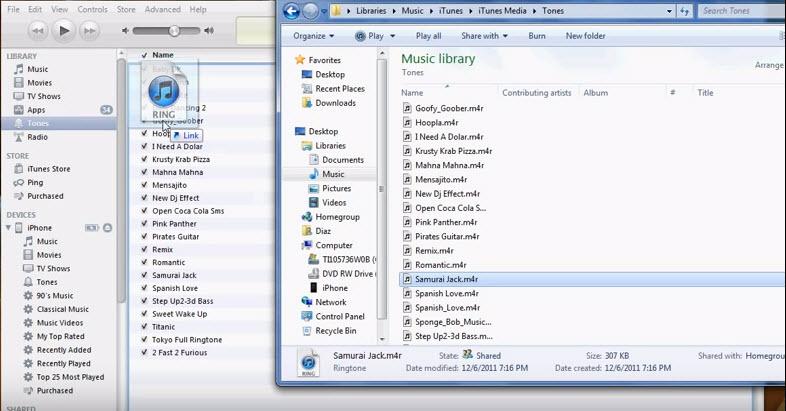
Task: Click the iTunes Play button
Action: [x=64, y=31]
